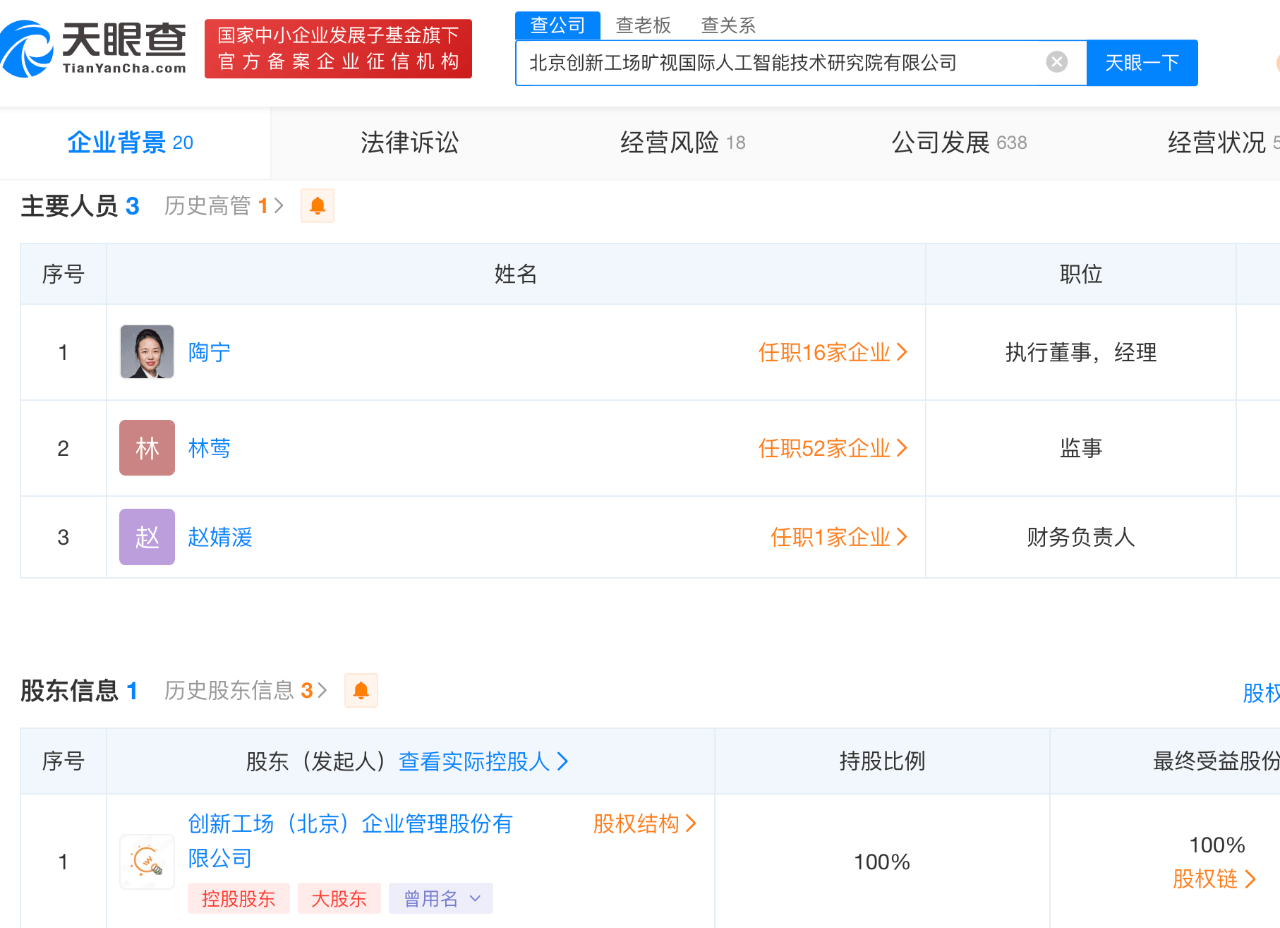Screen dimensions: 1280x928
Task: Click the bell alert icon beside 股东信息
Action: pyautogui.click(x=361, y=690)
